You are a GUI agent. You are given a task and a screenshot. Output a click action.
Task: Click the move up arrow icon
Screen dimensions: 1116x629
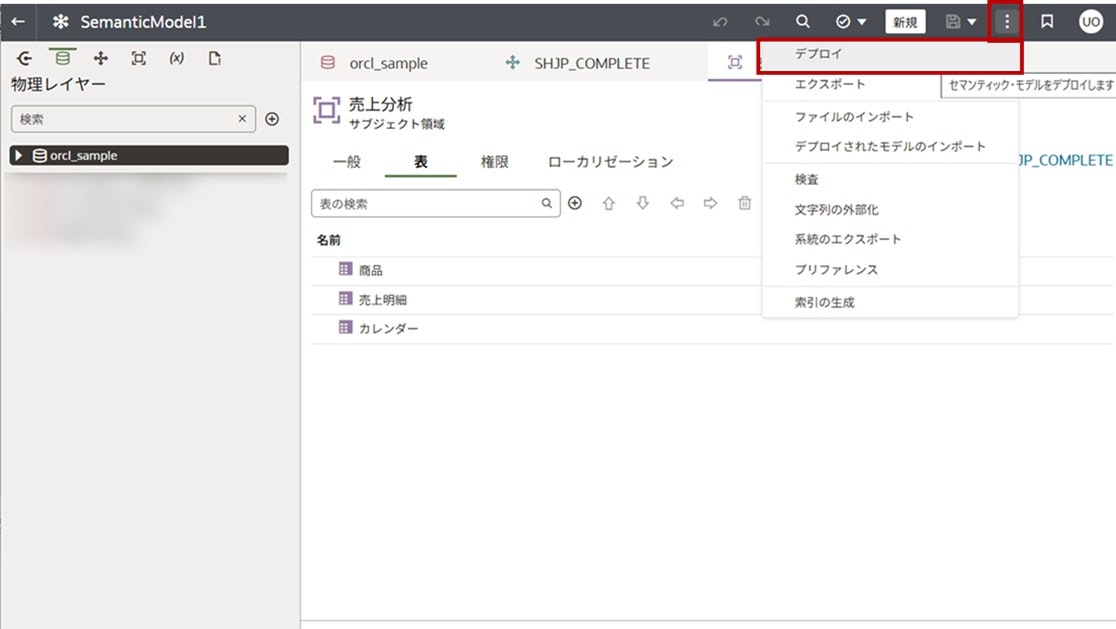coord(609,204)
